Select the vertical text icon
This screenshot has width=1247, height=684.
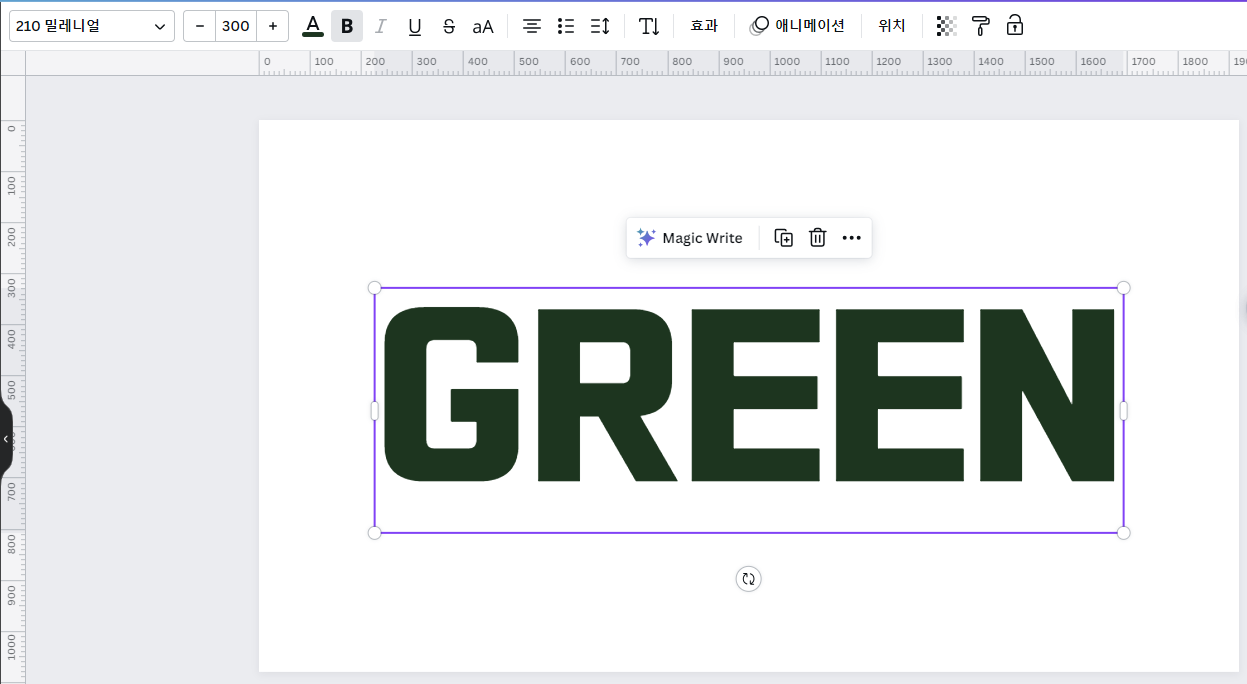(648, 26)
